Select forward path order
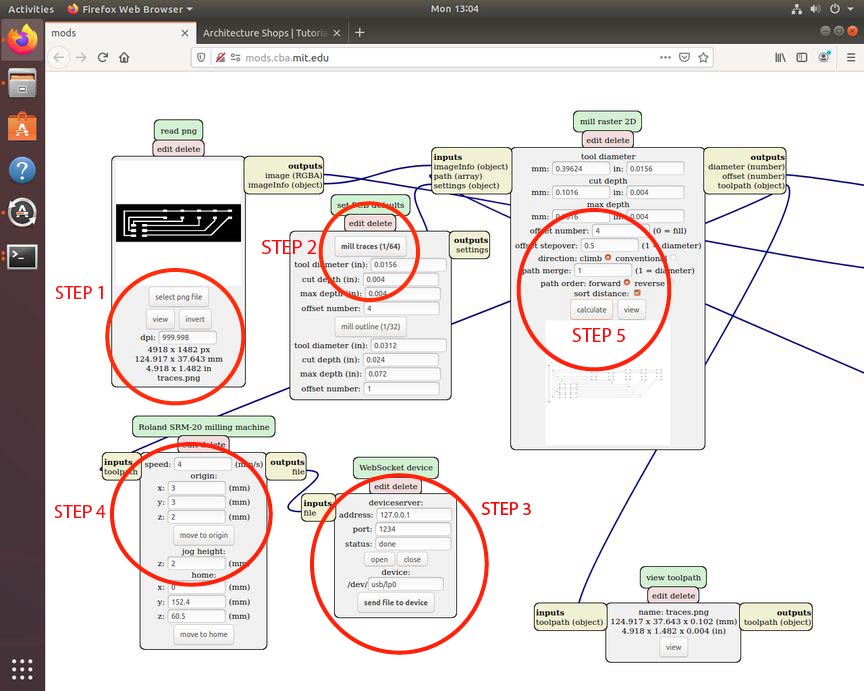Screen dimensions: 864x691 coord(627,283)
